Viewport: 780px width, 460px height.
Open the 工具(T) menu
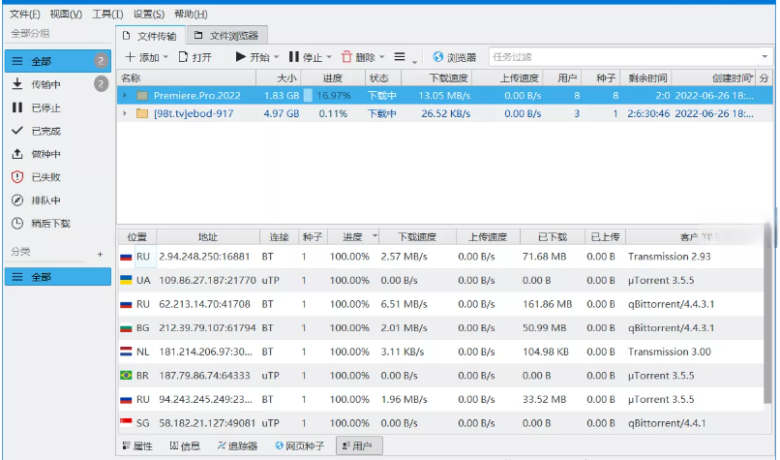[x=107, y=14]
